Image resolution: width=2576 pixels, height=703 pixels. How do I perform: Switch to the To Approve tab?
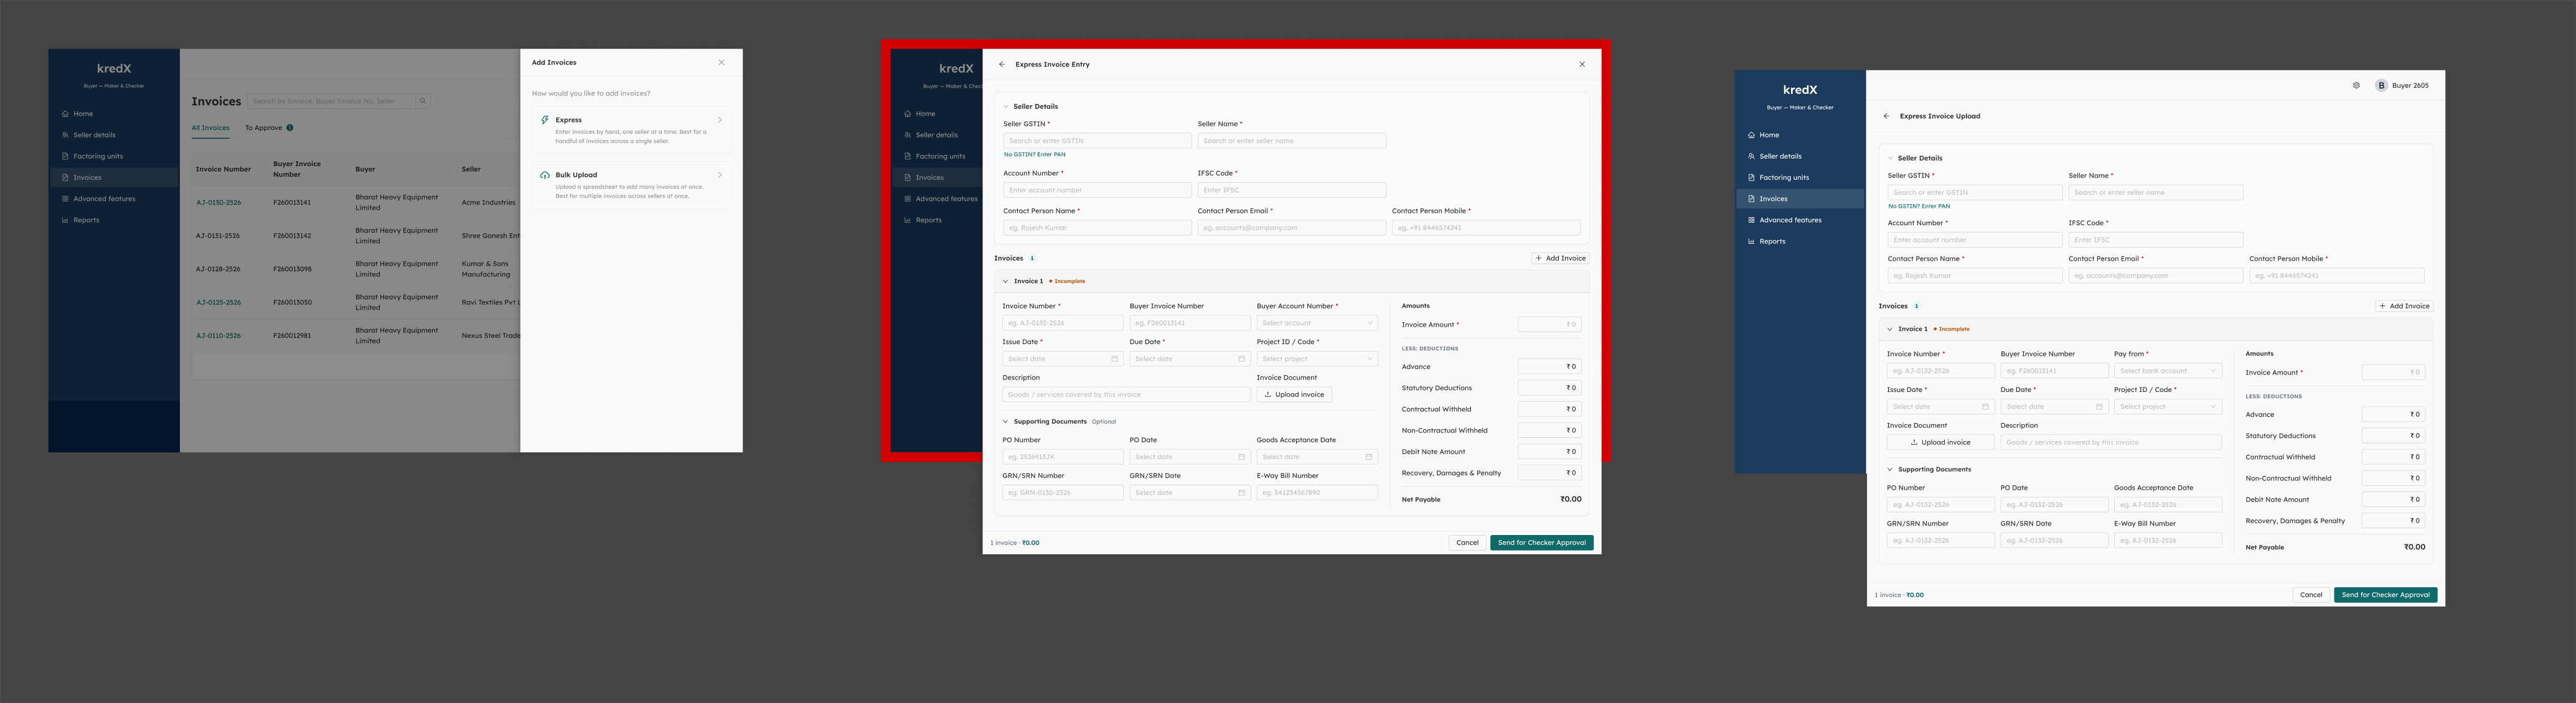[269, 128]
